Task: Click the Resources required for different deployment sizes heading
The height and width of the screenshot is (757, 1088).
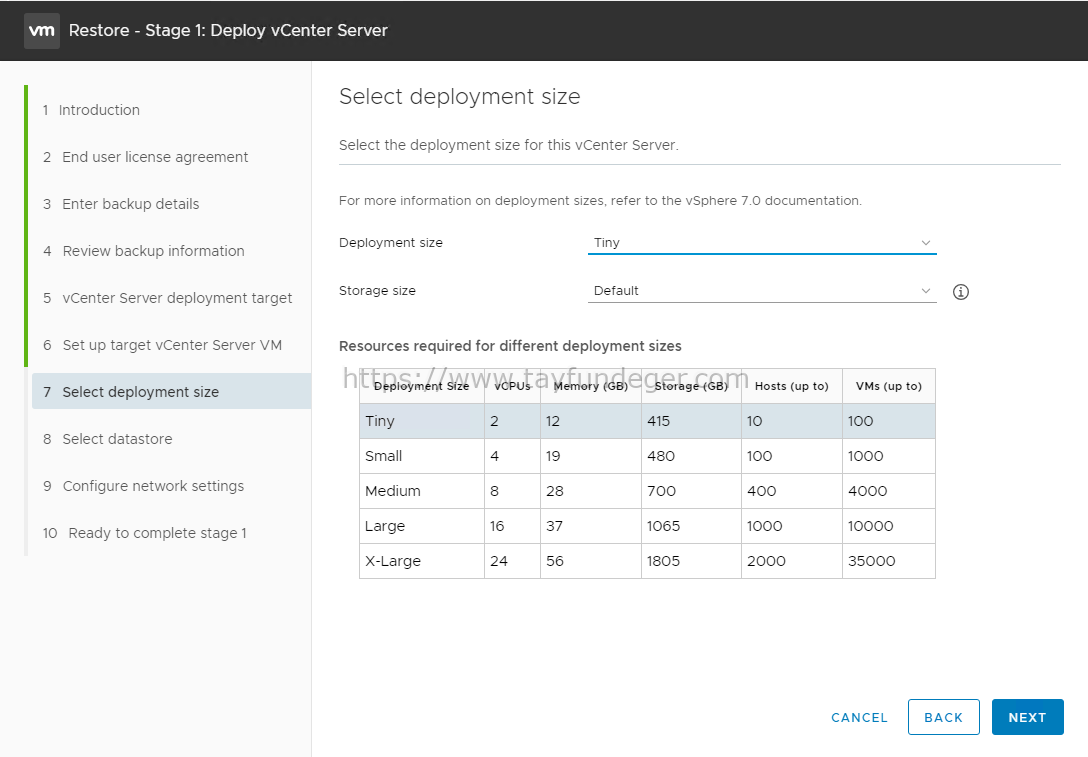Action: 510,346
